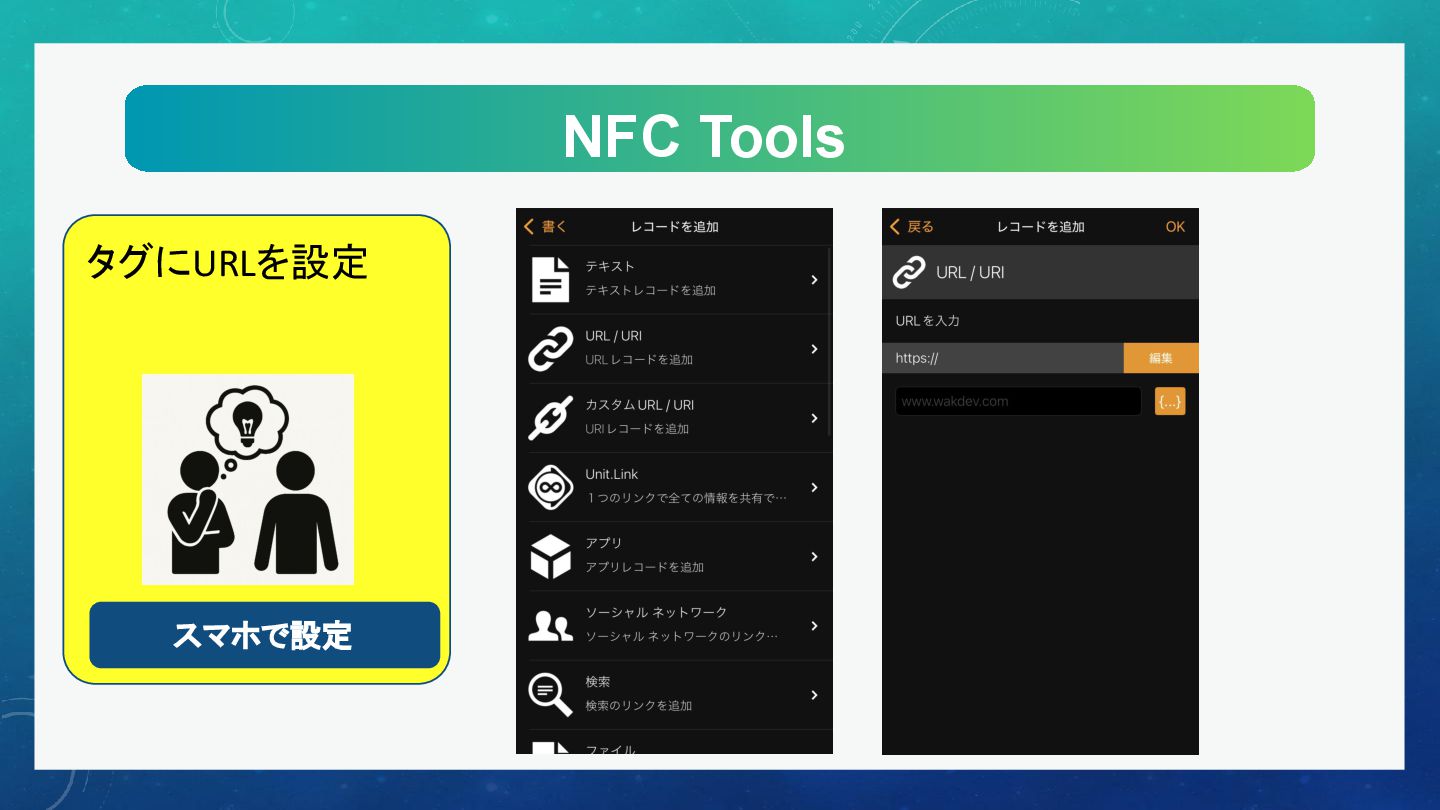Open chevron on カスタム URL / URI row
Screen dimensions: 1440x810
pyautogui.click(x=815, y=418)
